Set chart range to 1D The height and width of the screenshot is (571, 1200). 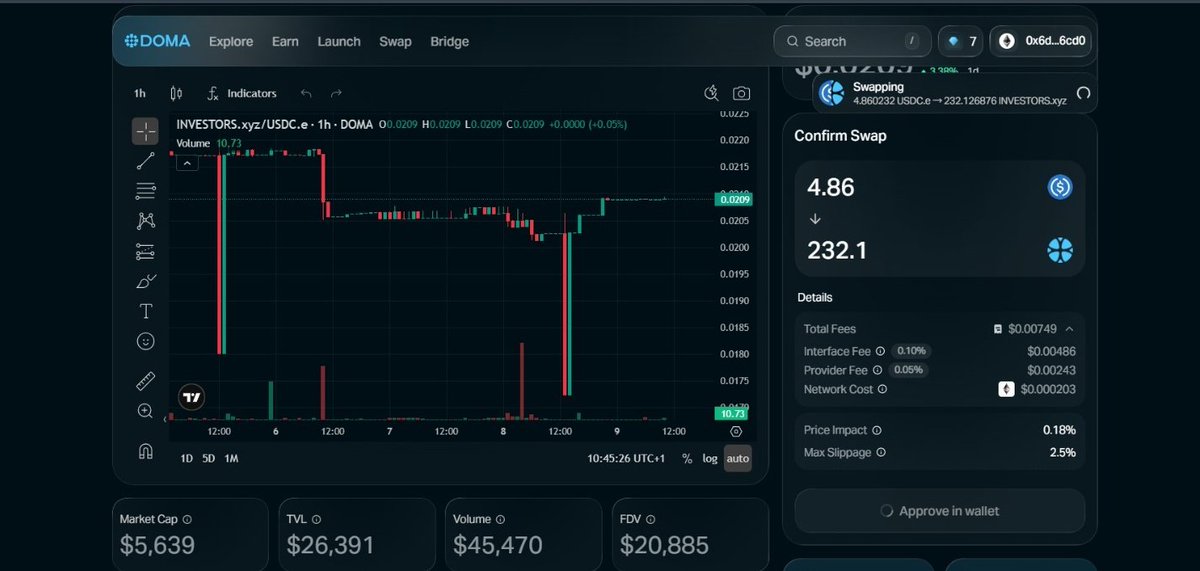(x=186, y=458)
